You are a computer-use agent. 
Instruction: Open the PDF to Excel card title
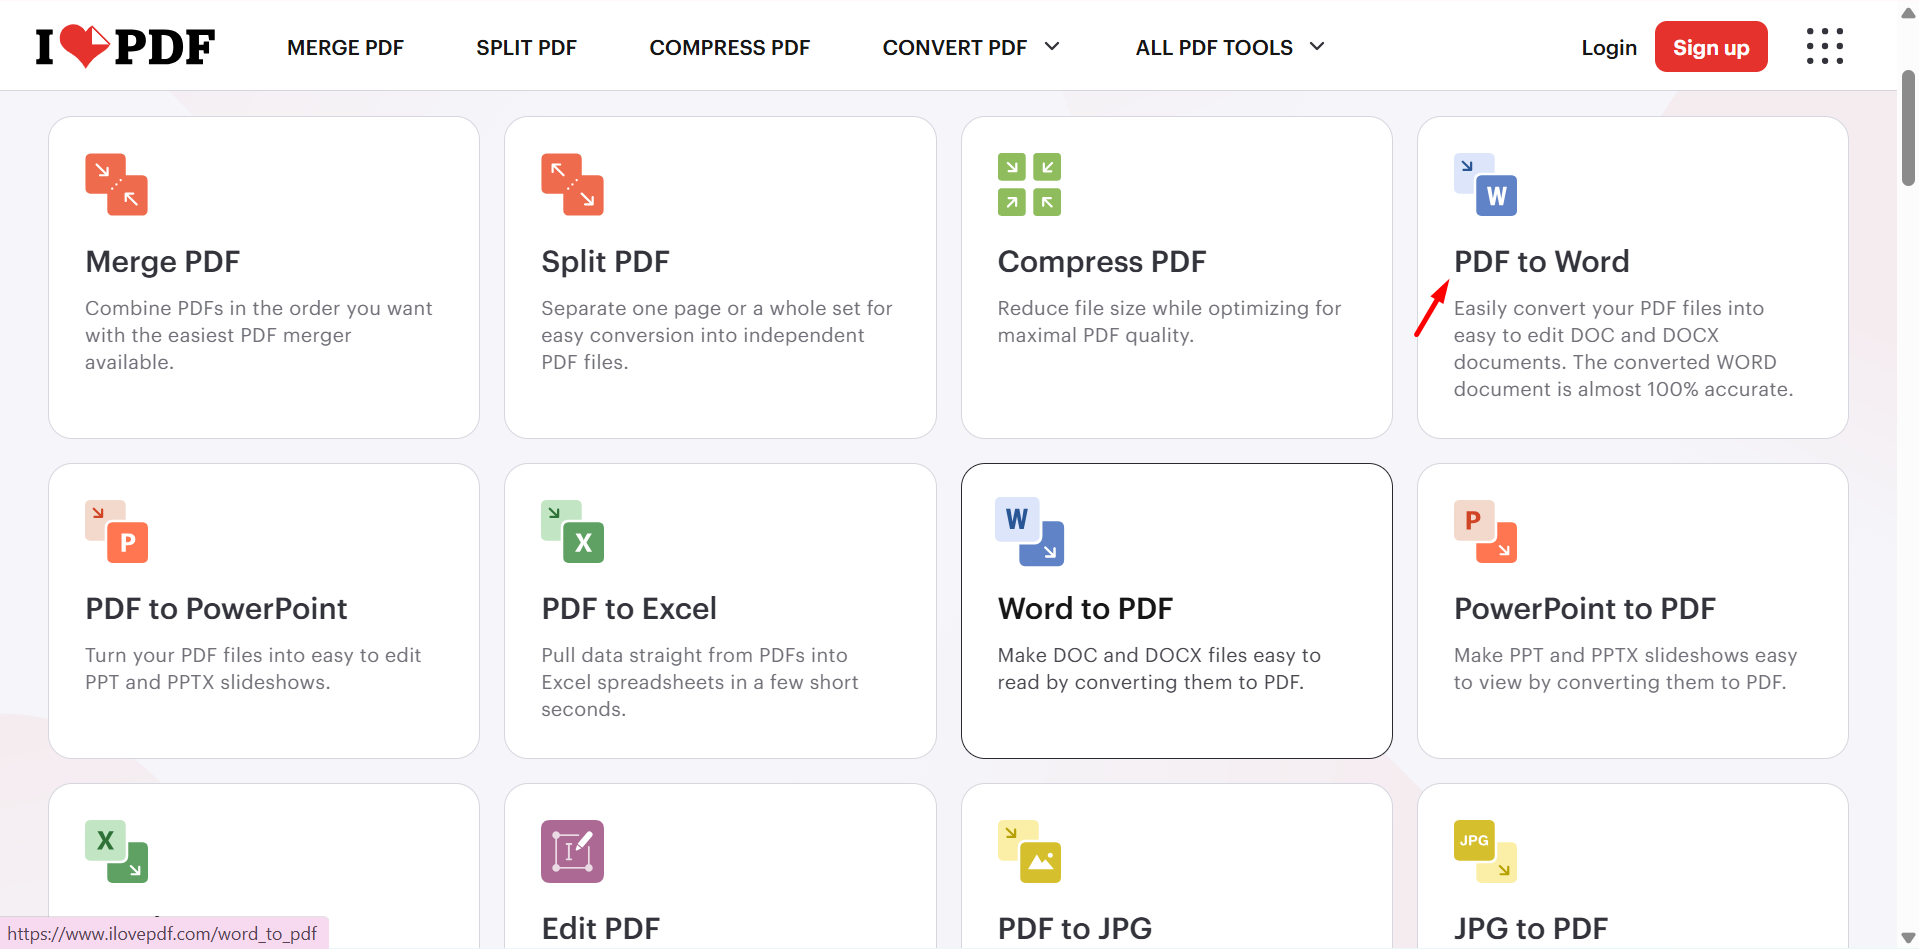(x=629, y=608)
